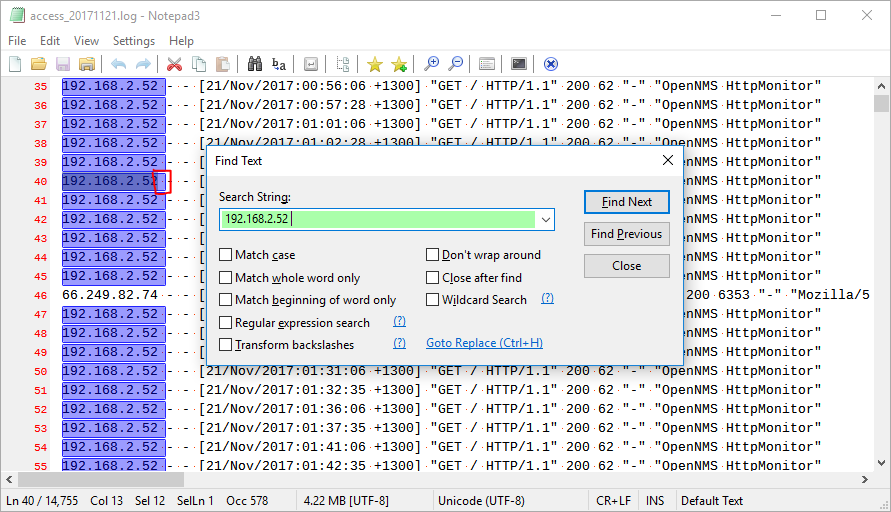Click the Notepad3 title bar app icon
Image resolution: width=891 pixels, height=512 pixels.
17,15
